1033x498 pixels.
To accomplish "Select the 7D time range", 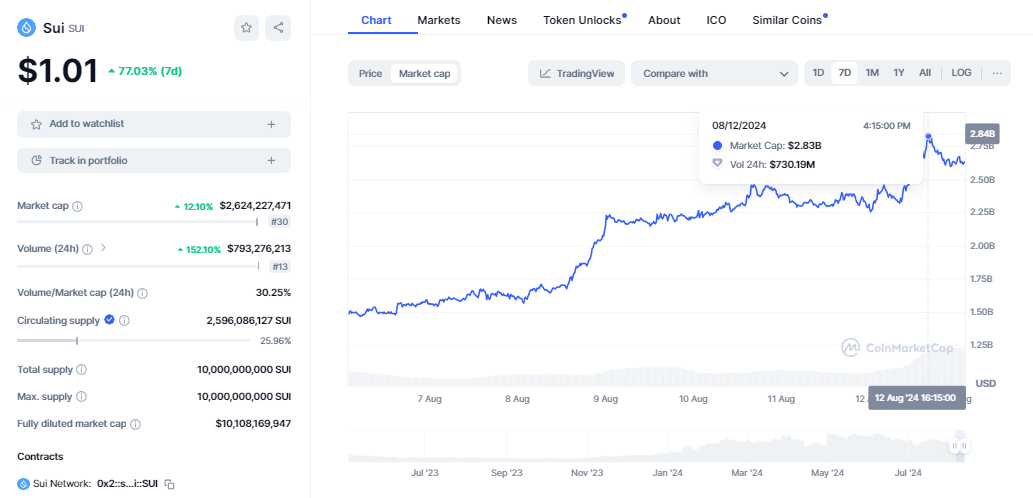I will pos(845,72).
